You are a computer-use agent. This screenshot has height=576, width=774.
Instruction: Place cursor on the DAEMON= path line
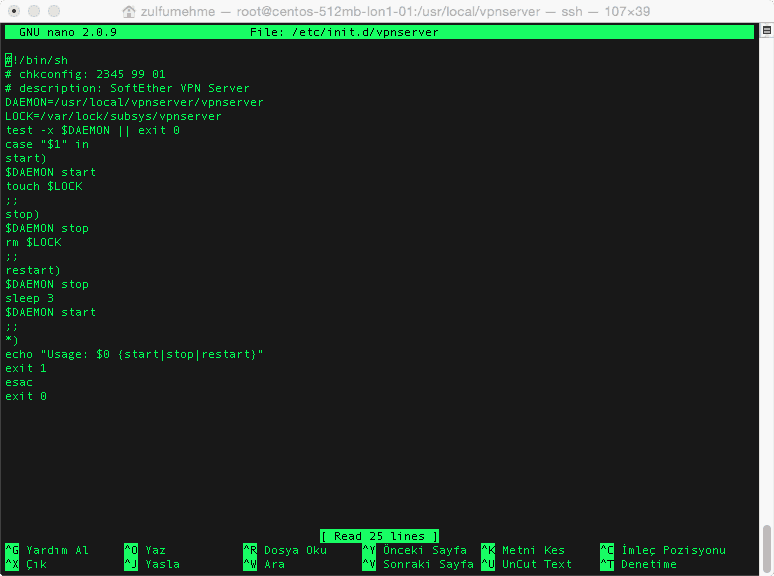[134, 102]
